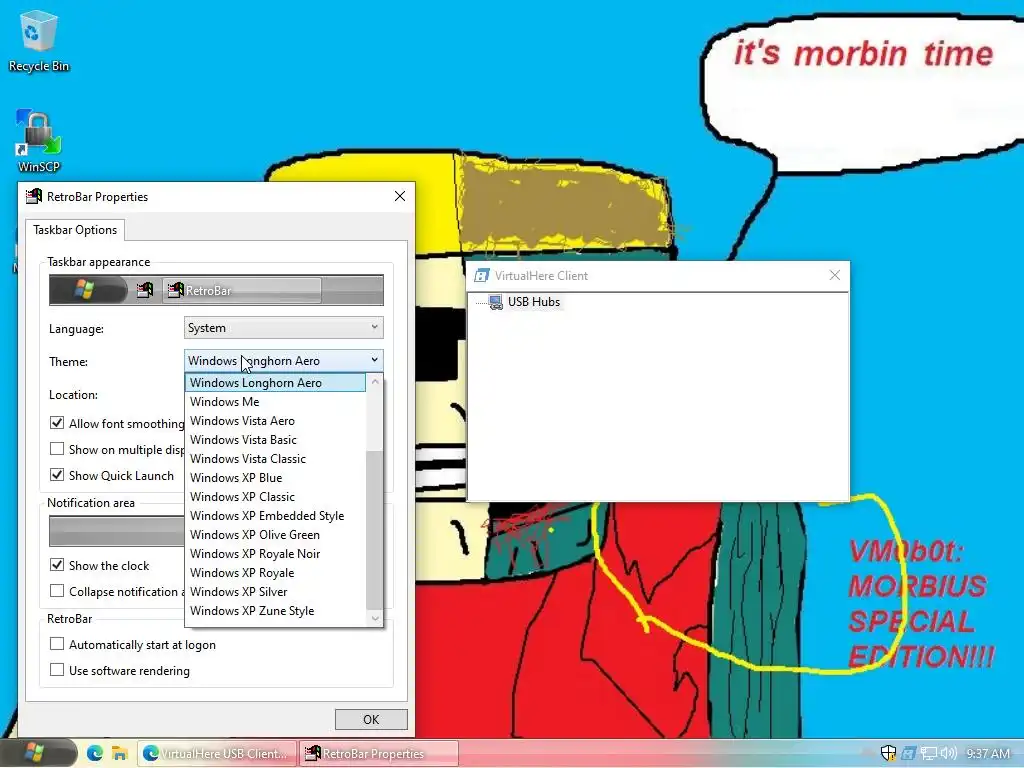Choose Windows Vista Aero theme
The height and width of the screenshot is (768, 1024).
click(x=276, y=421)
